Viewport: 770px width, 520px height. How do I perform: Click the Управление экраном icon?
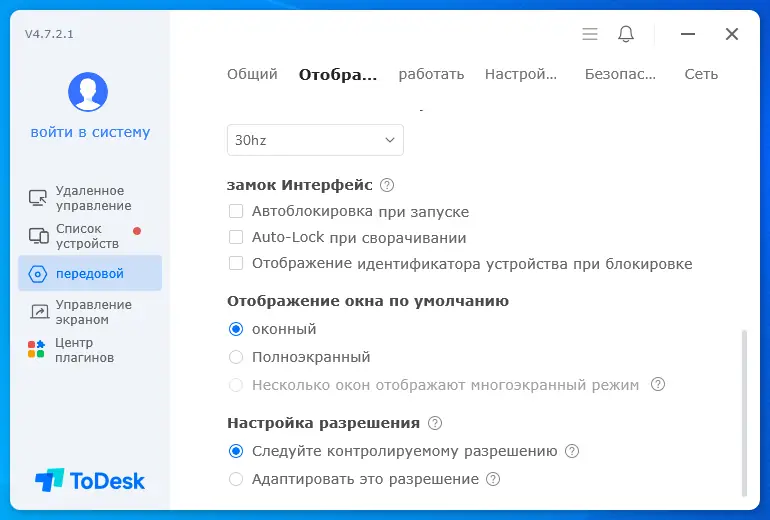point(39,312)
